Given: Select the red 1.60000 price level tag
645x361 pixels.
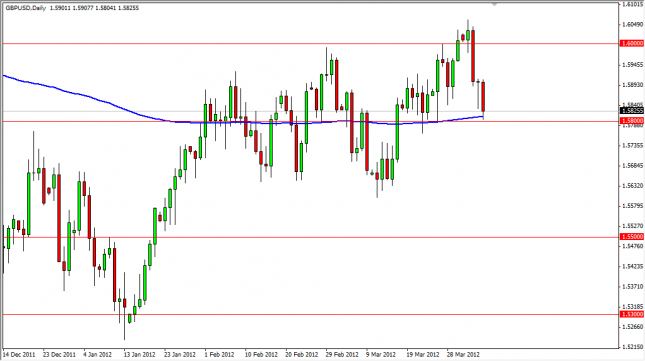Looking at the screenshot, I should [632, 43].
